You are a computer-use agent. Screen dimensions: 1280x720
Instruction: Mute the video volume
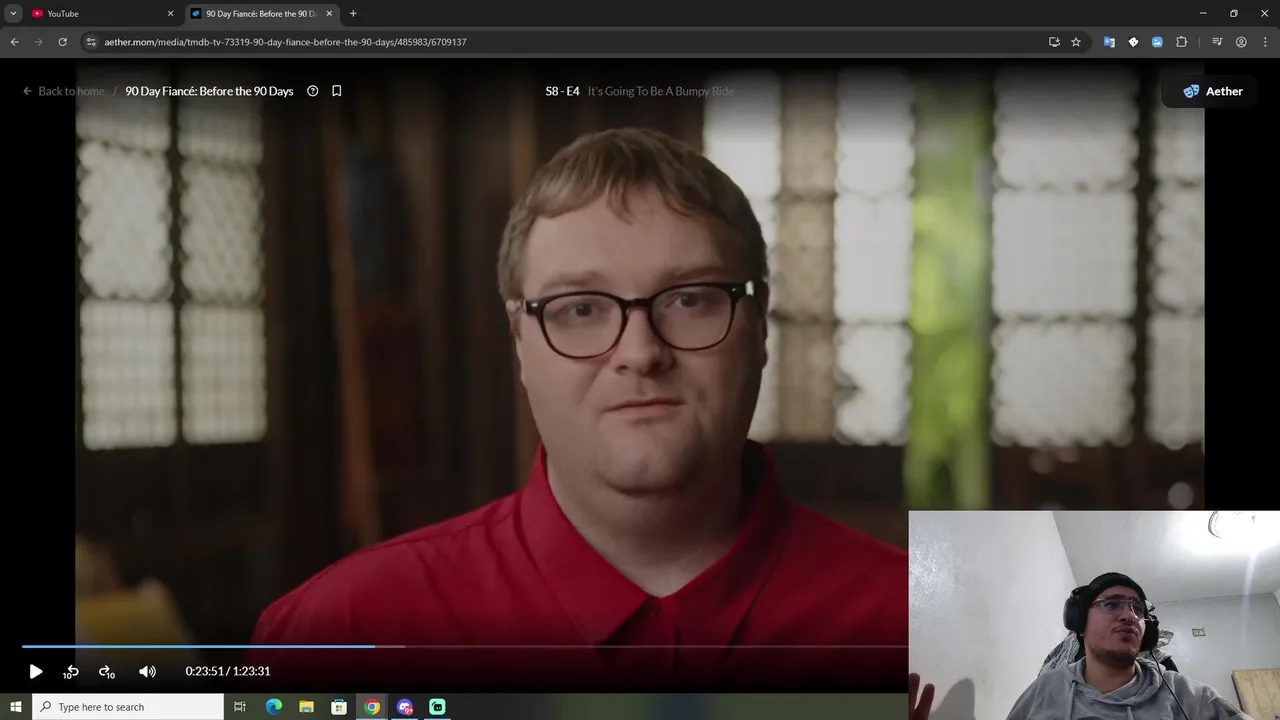(147, 672)
